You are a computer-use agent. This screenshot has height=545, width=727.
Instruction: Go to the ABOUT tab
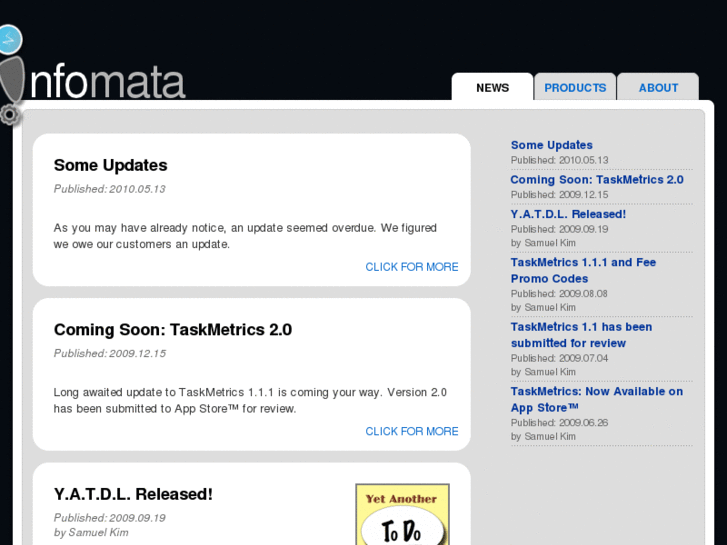pos(658,87)
